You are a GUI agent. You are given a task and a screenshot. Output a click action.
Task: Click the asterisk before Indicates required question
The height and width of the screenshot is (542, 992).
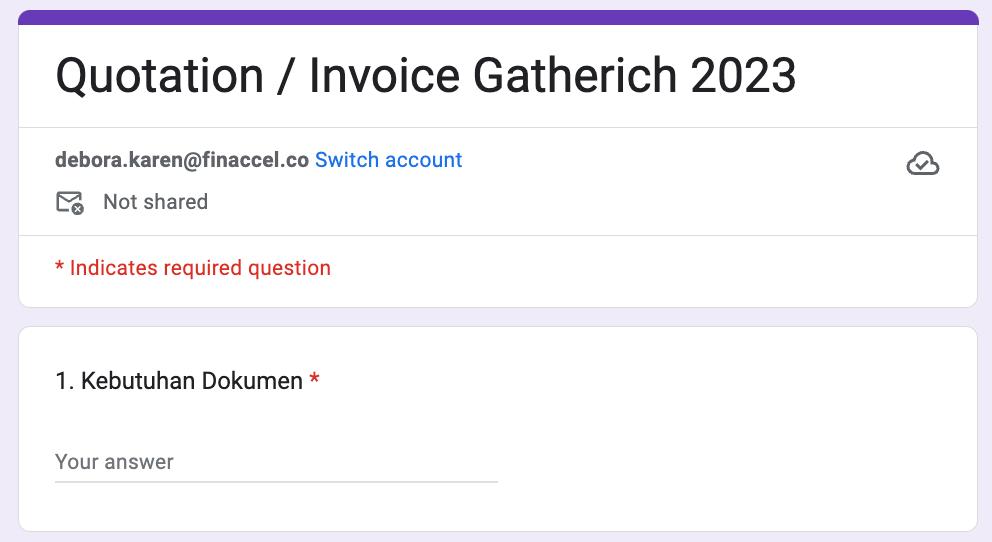click(60, 268)
